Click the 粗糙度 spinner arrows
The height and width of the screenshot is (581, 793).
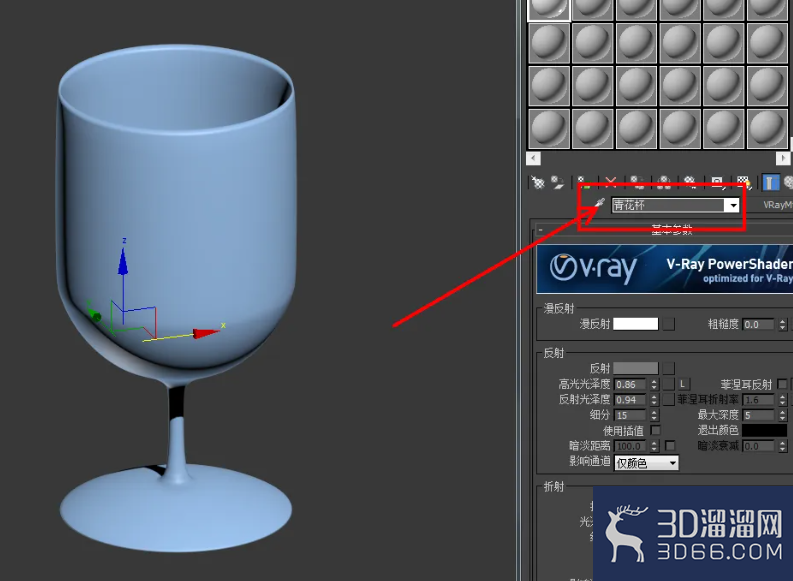point(782,325)
